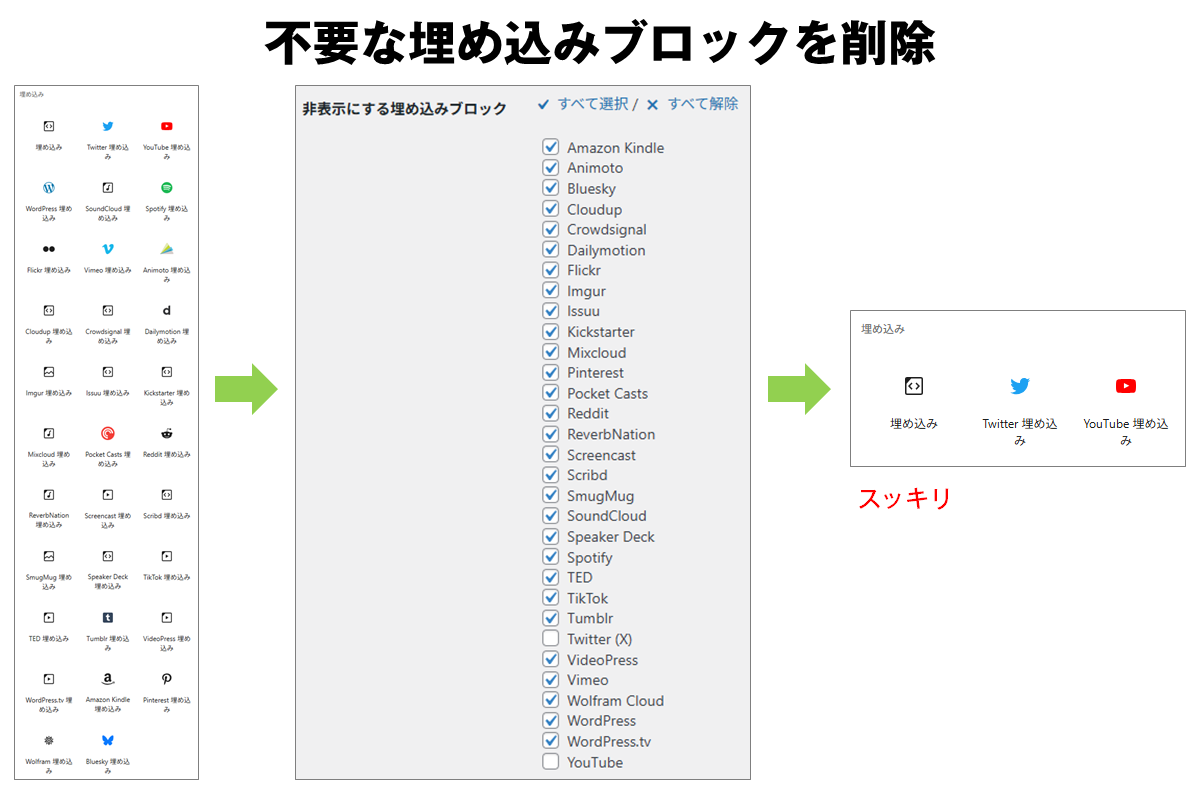Click the Tumblr label in the checklist
The width and height of the screenshot is (1200, 800).
click(591, 618)
